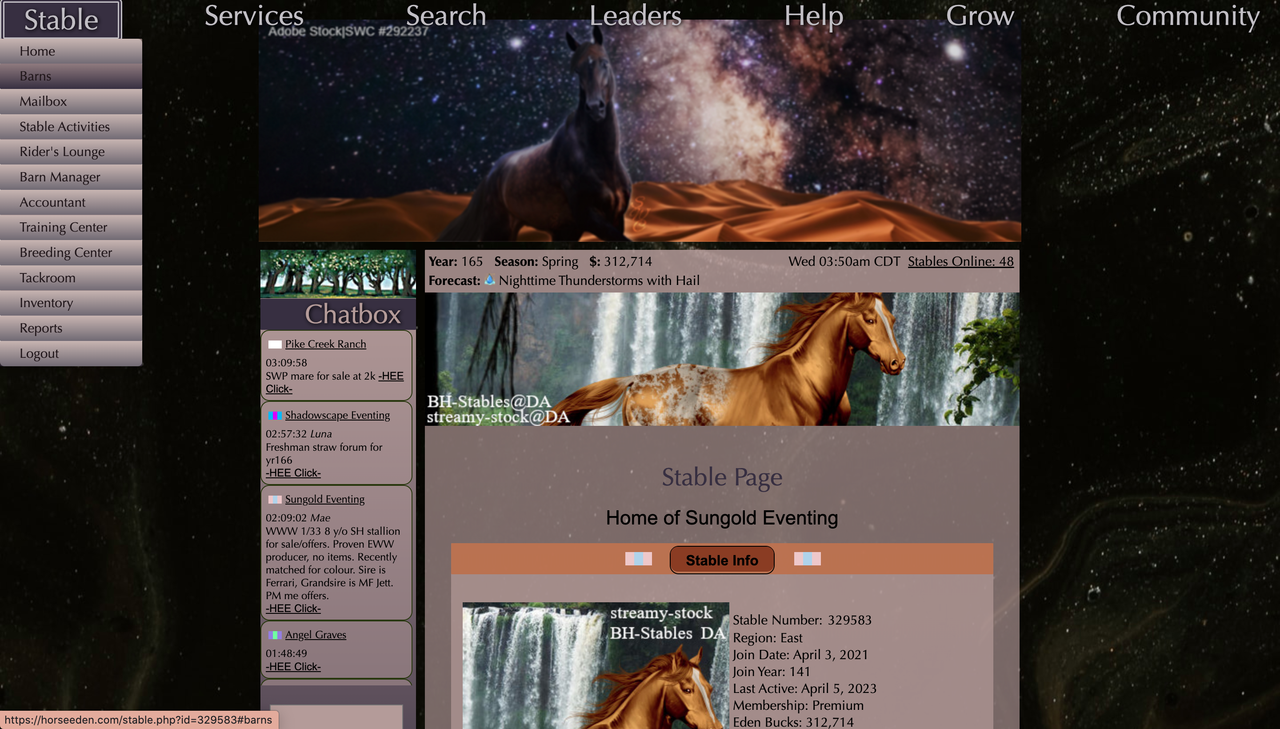The width and height of the screenshot is (1280, 729).
Task: Click -HEE Click- in Sungold Eventing's post
Action: [x=292, y=607]
